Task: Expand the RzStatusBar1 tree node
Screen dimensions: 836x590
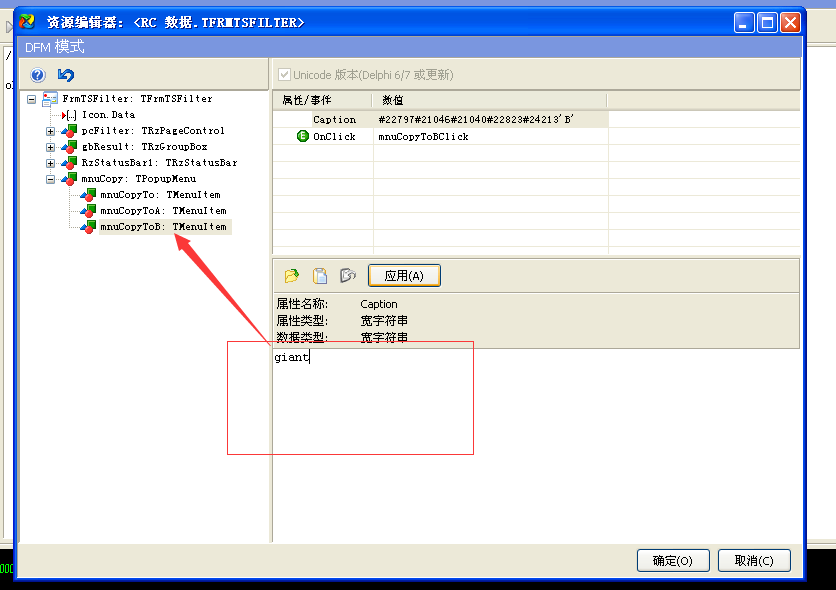Action: pos(50,163)
